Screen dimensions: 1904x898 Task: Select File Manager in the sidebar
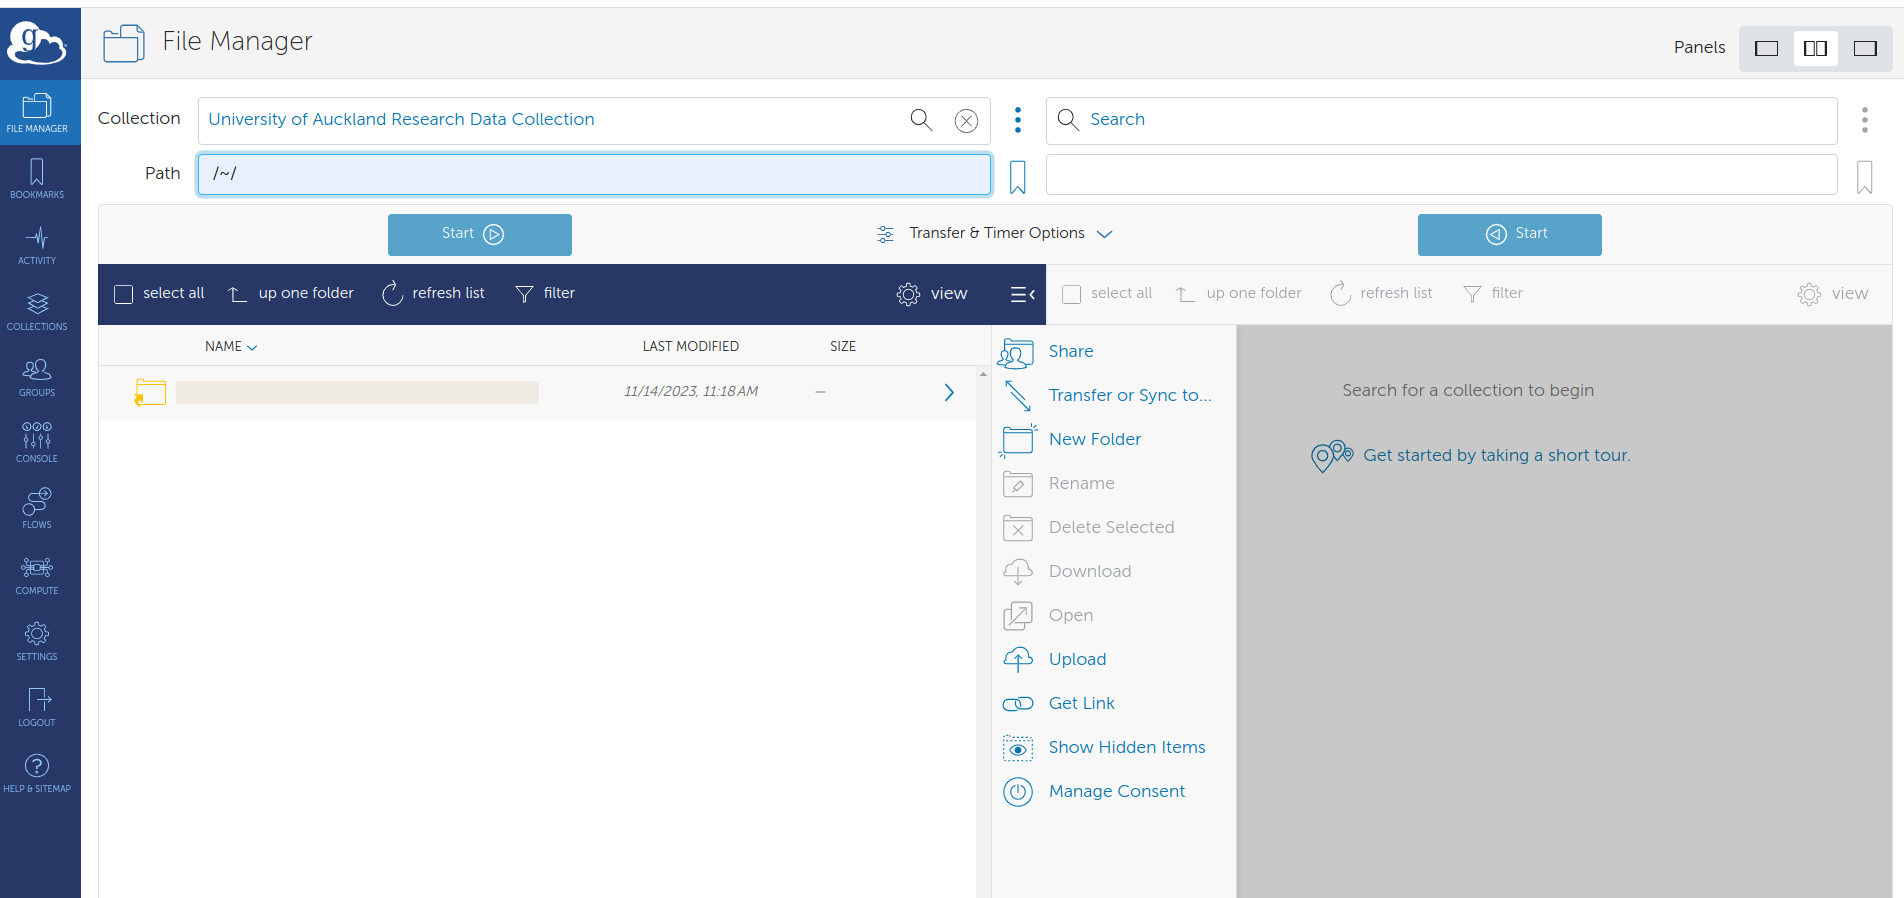[37, 113]
